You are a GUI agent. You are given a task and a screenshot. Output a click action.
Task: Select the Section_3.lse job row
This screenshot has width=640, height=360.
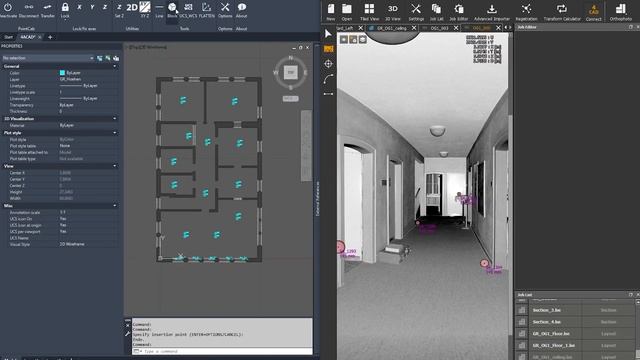click(x=576, y=310)
